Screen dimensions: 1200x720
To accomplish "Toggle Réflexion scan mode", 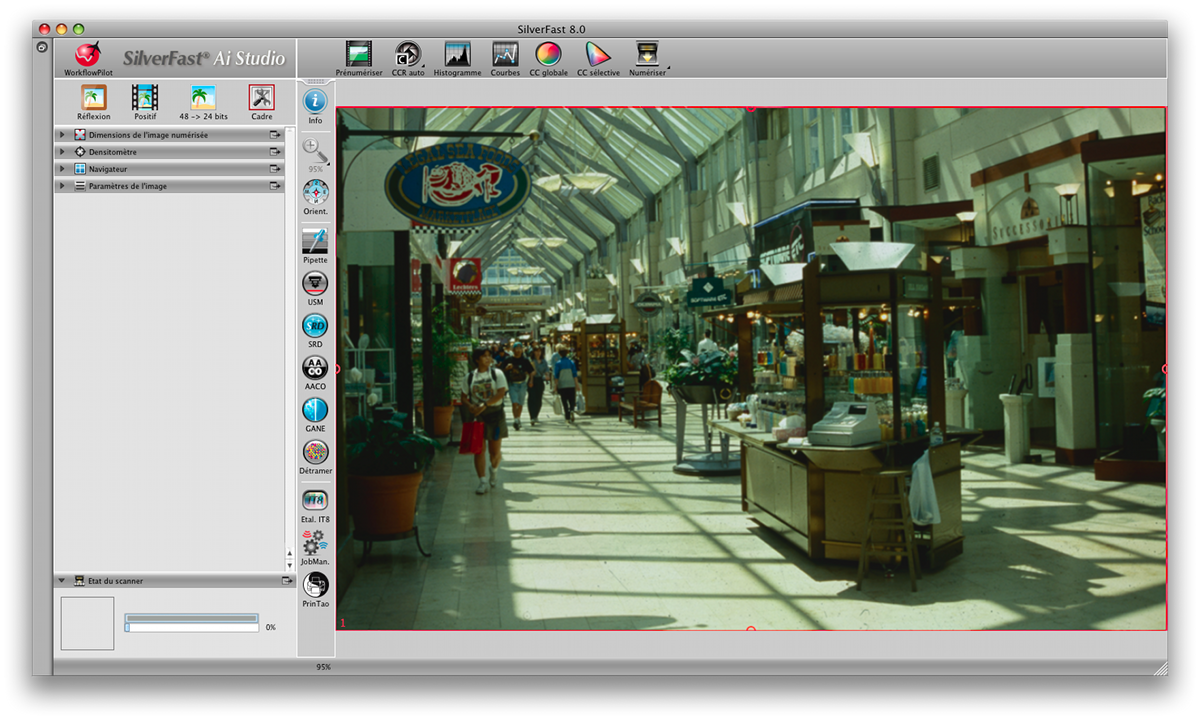I will coord(94,98).
